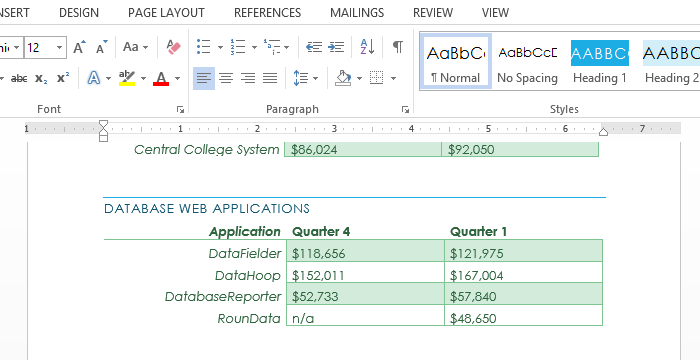Apply red font color
This screenshot has width=700, height=360.
161,79
